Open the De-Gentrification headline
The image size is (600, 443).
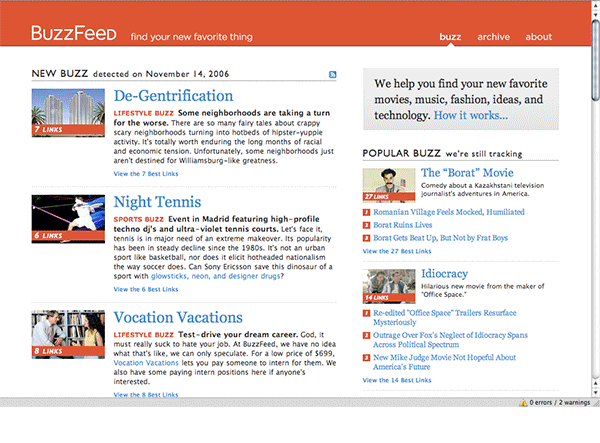(173, 96)
